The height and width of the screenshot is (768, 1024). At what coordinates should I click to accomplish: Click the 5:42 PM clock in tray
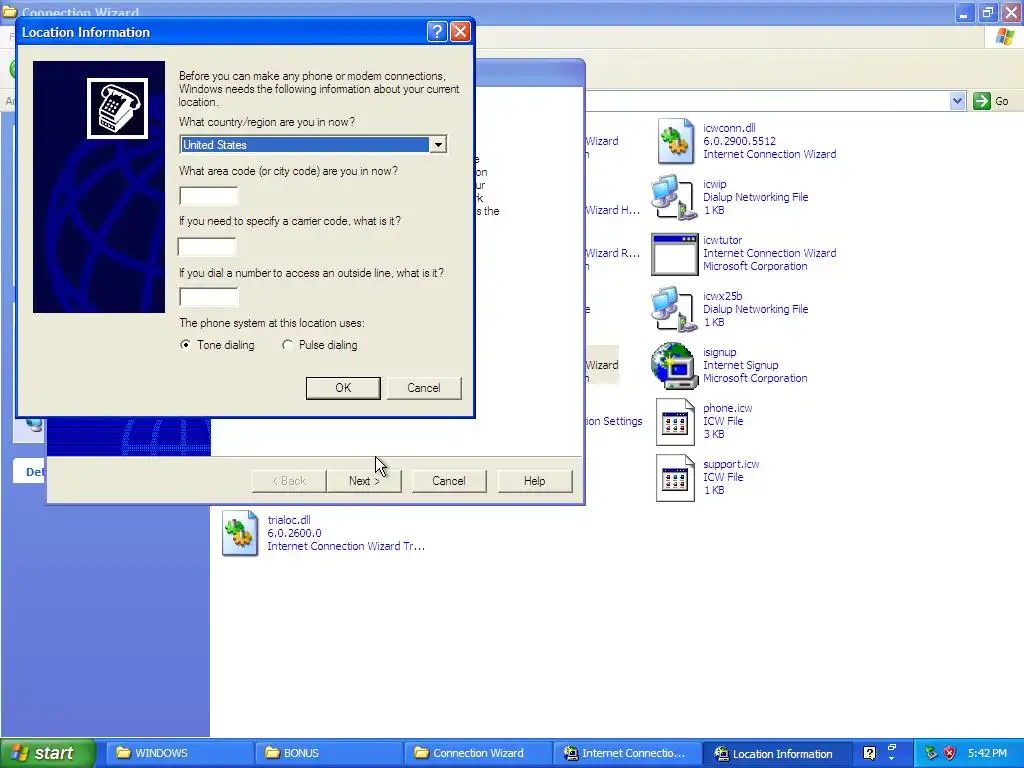(x=987, y=753)
